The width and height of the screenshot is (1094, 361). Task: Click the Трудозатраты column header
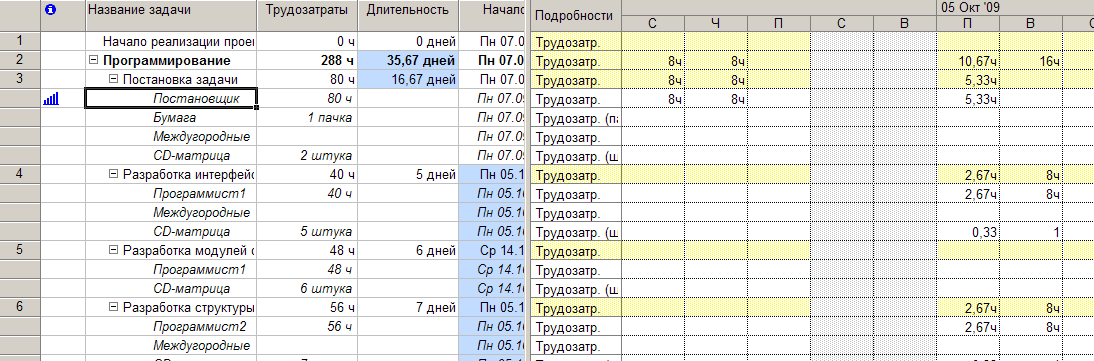tap(308, 15)
